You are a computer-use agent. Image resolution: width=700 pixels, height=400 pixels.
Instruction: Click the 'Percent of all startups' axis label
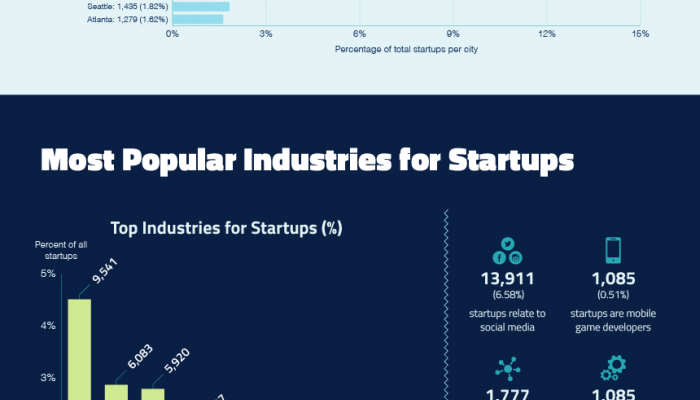tap(61, 250)
